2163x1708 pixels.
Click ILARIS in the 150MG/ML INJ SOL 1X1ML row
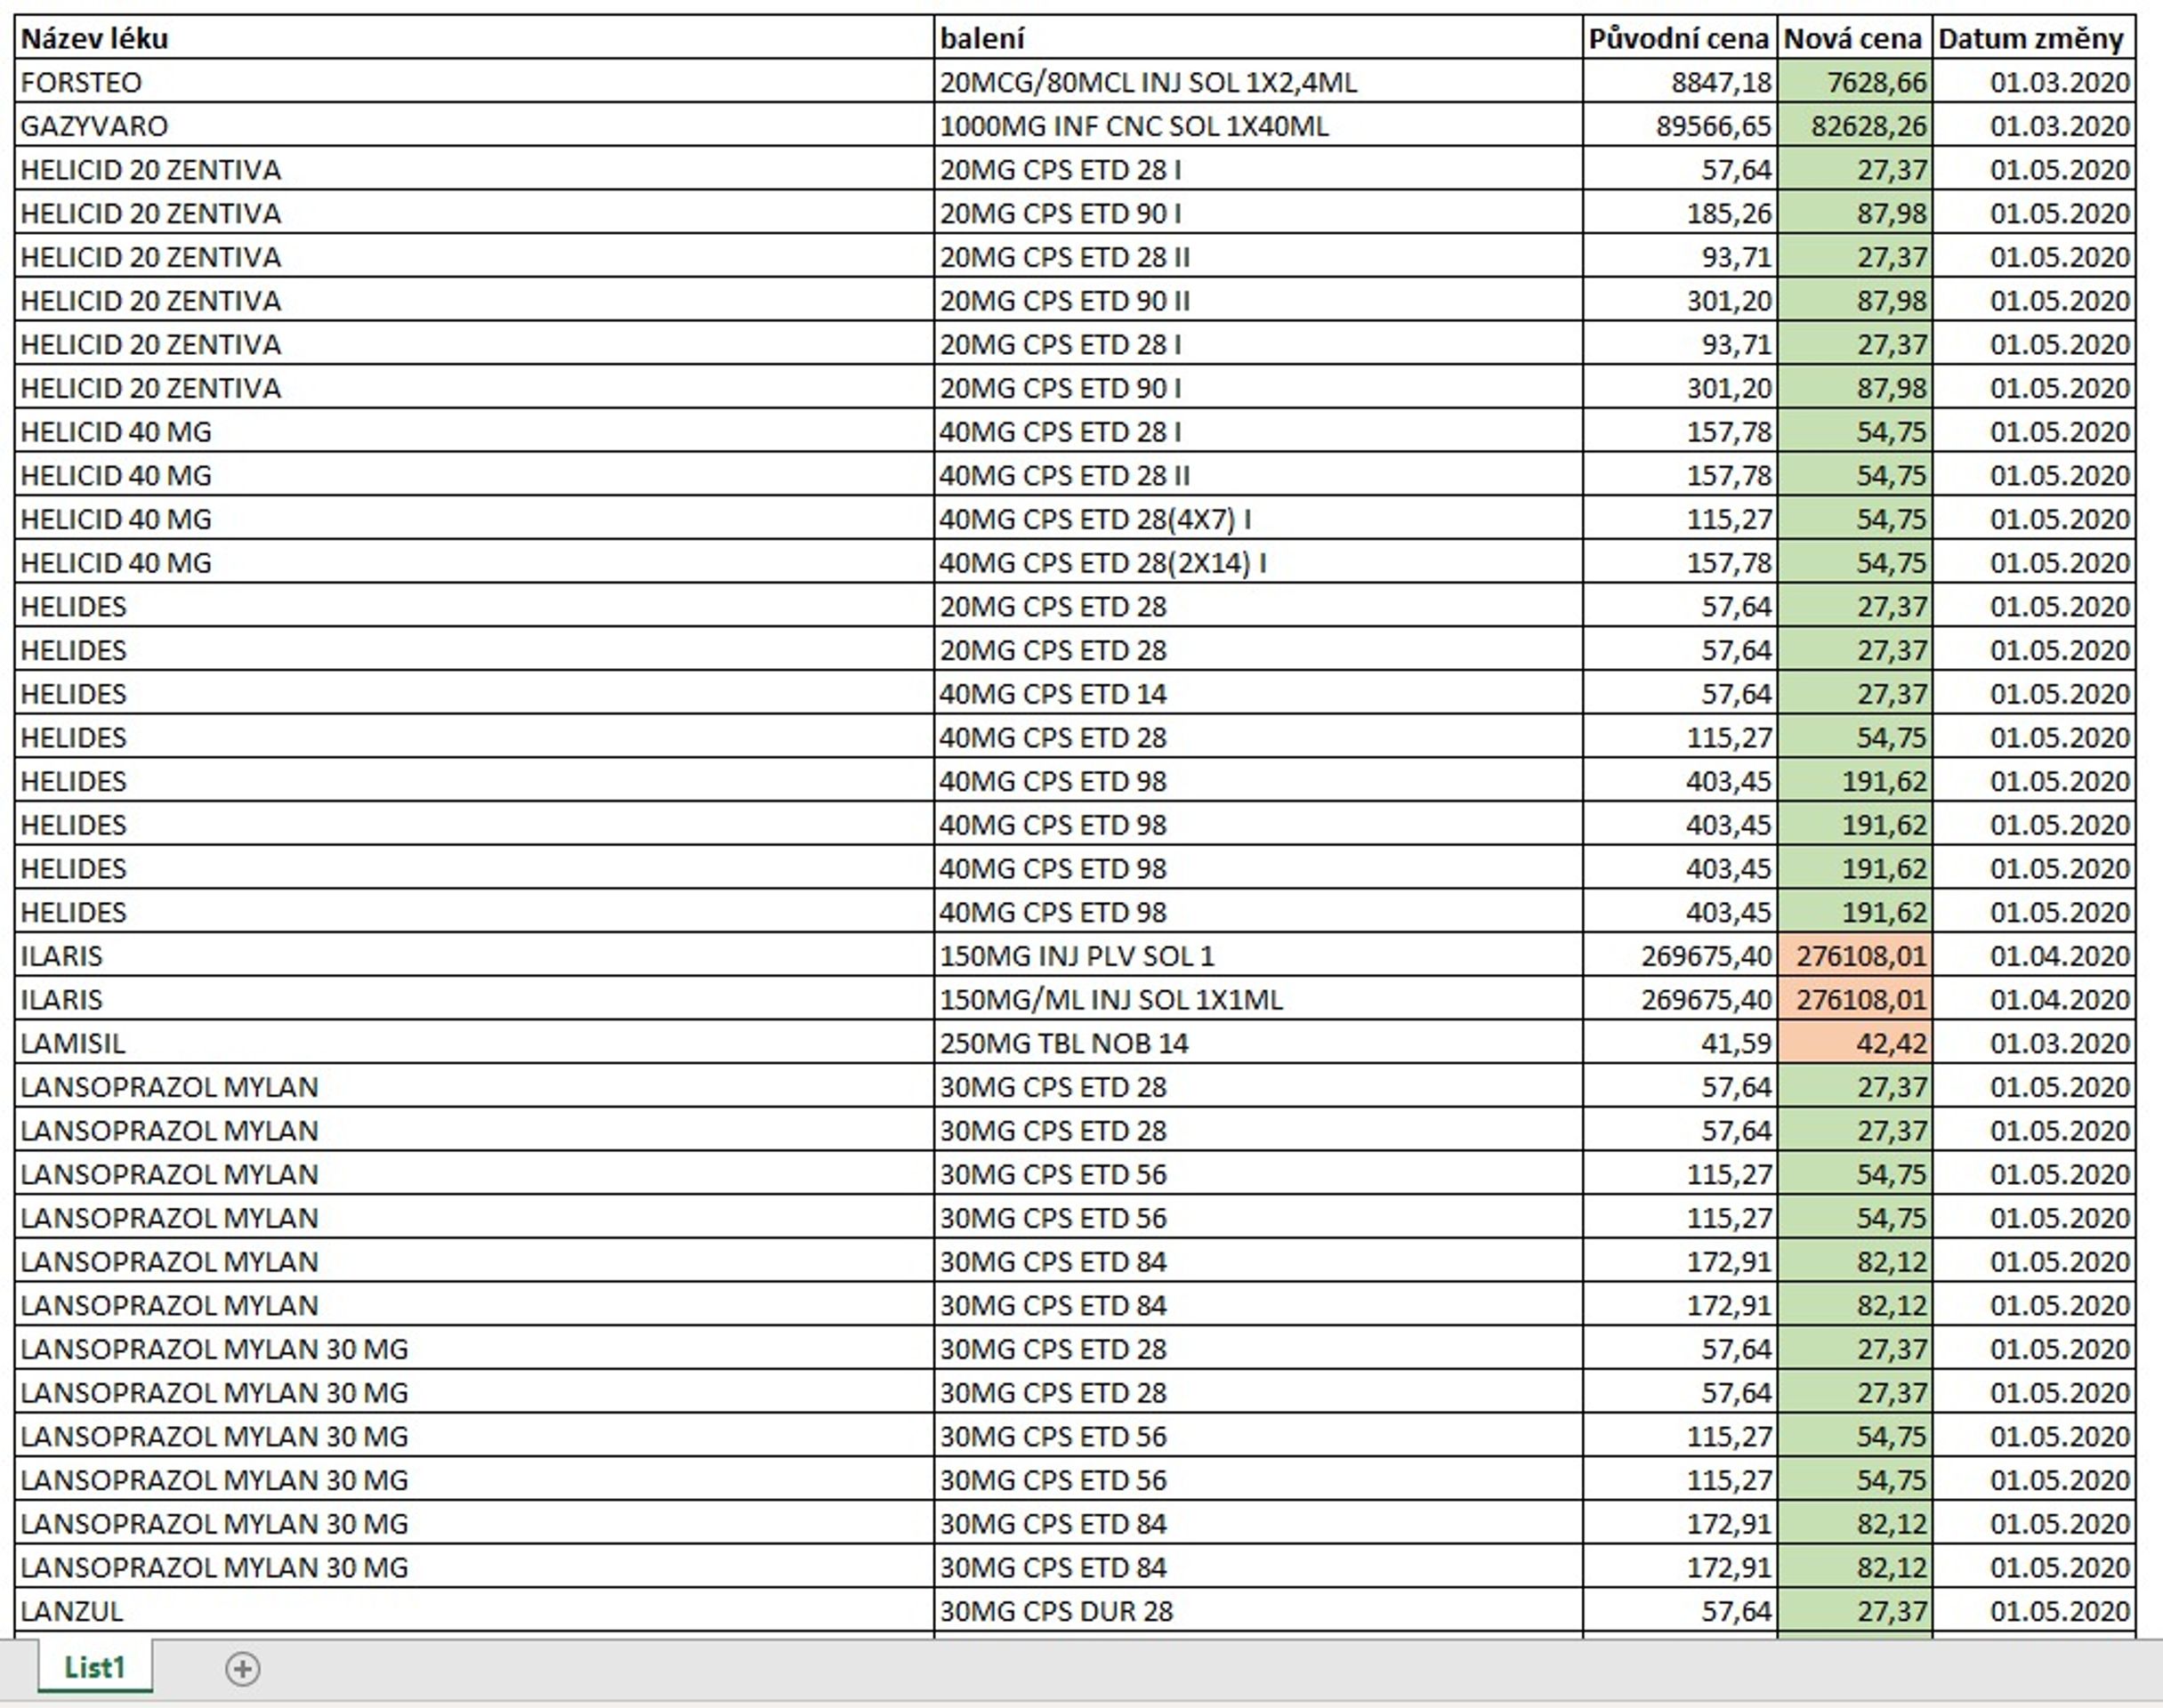475,999
